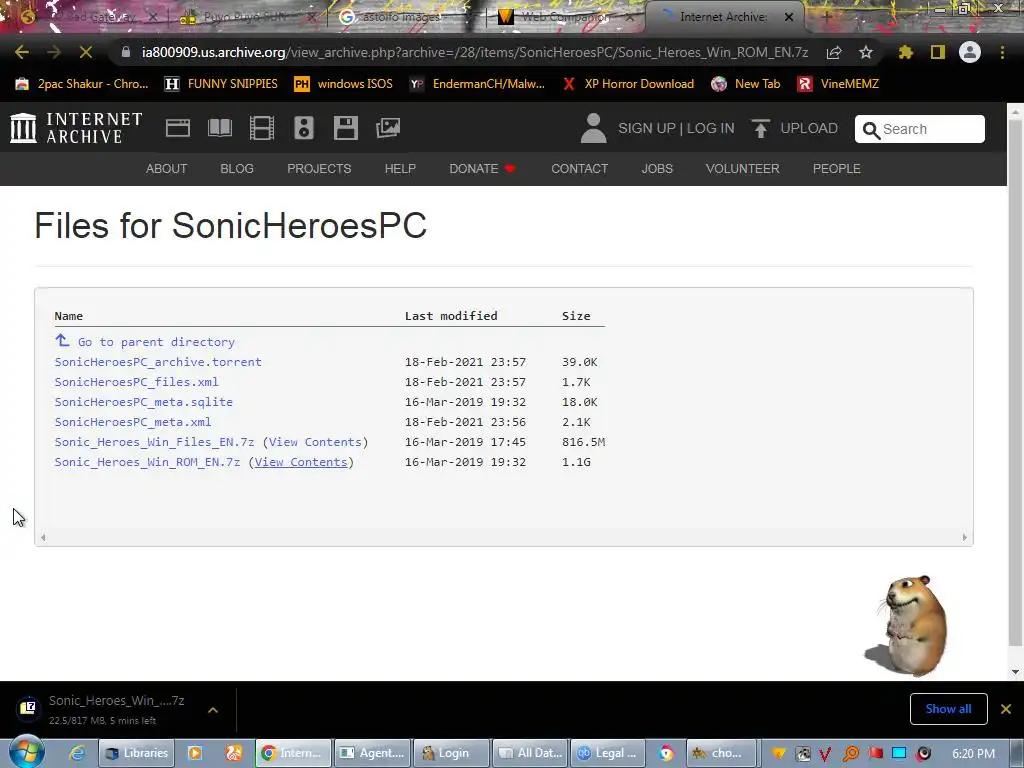This screenshot has width=1024, height=768.
Task: Download Sonic_Heroes_Win_ROM_EN.7z
Action: coord(147,462)
